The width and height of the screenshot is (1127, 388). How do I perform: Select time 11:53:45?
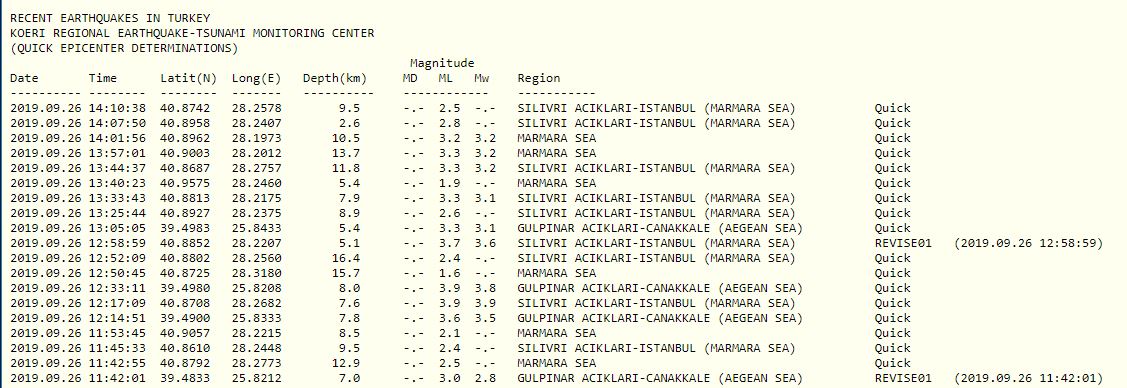[x=117, y=333]
